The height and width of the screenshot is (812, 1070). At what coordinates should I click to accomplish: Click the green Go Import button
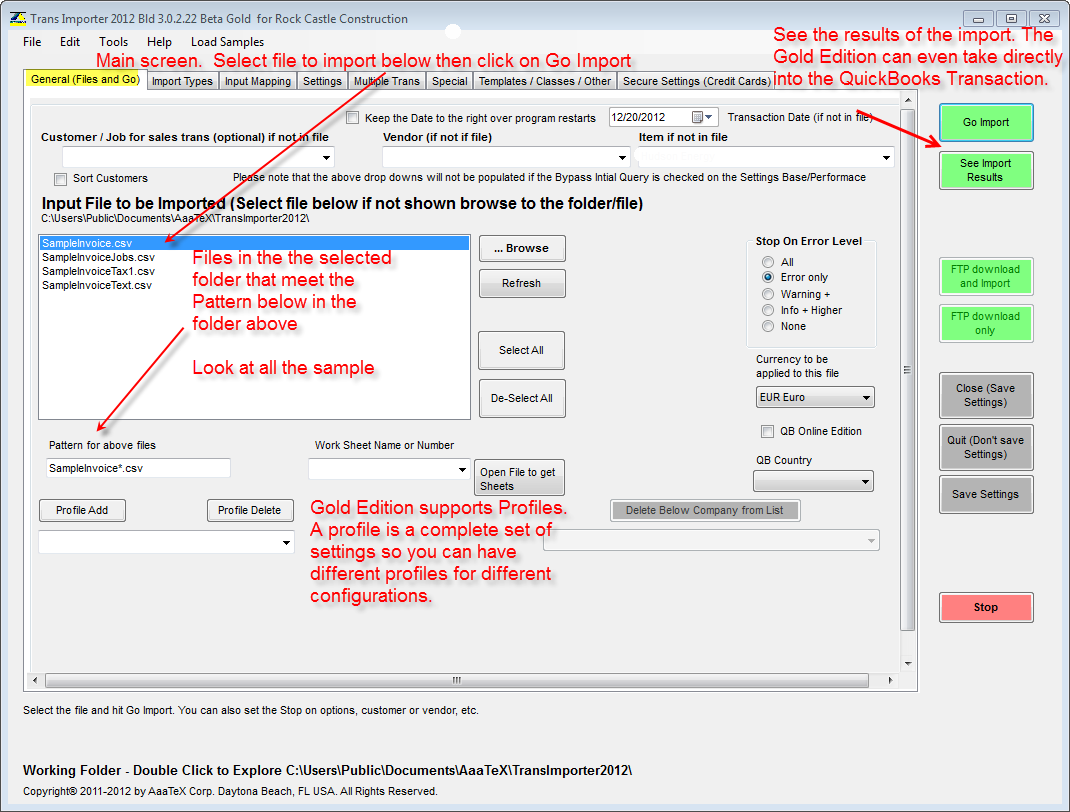tap(986, 122)
